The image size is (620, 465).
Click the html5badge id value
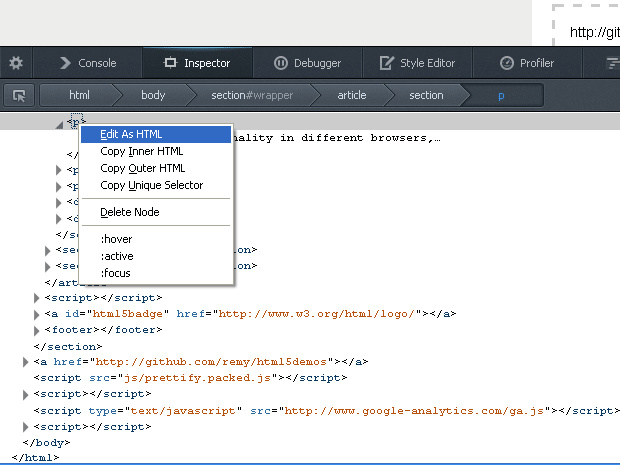(127, 314)
